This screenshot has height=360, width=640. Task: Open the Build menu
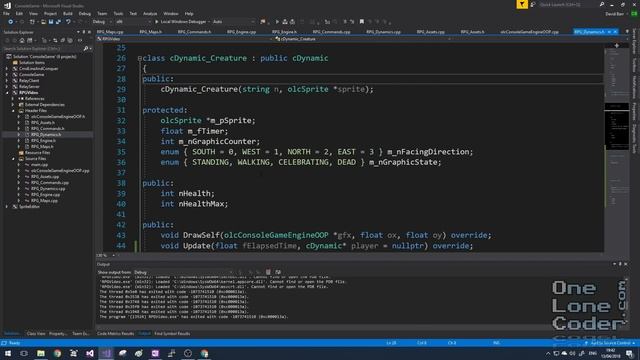click(67, 13)
